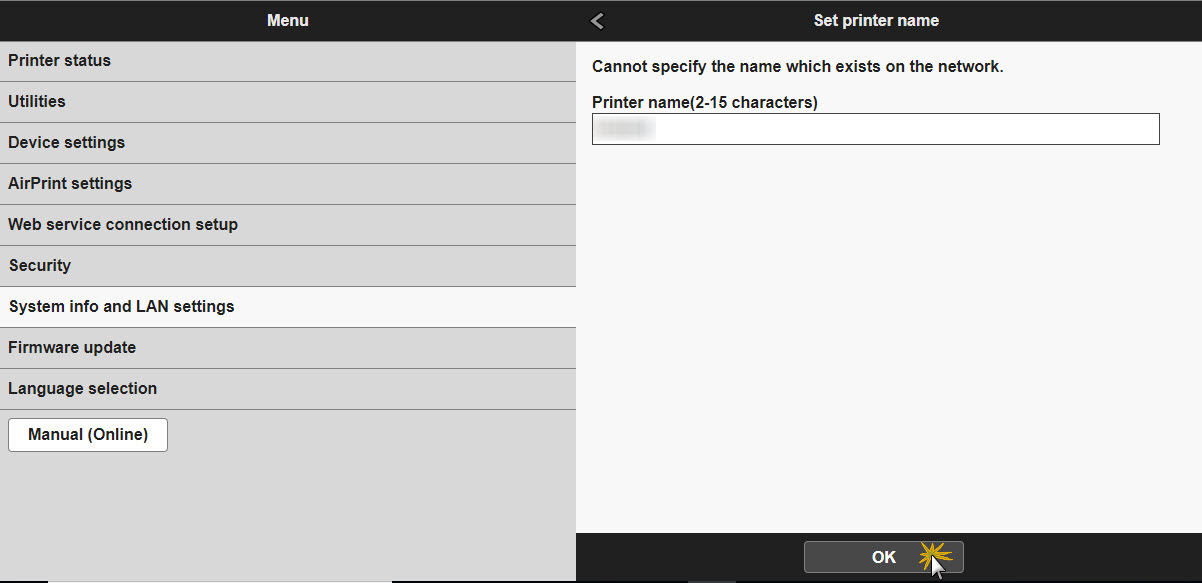Click inside the printer name input field

click(x=876, y=129)
